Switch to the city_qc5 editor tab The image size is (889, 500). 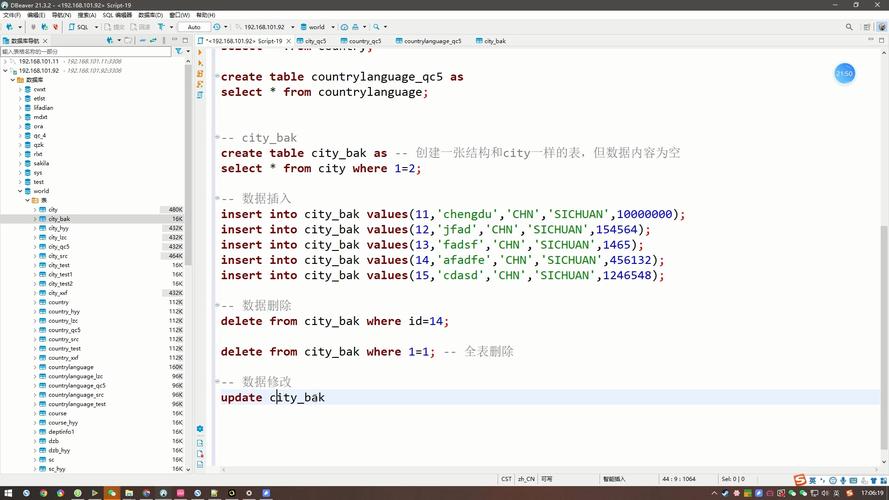[x=312, y=41]
